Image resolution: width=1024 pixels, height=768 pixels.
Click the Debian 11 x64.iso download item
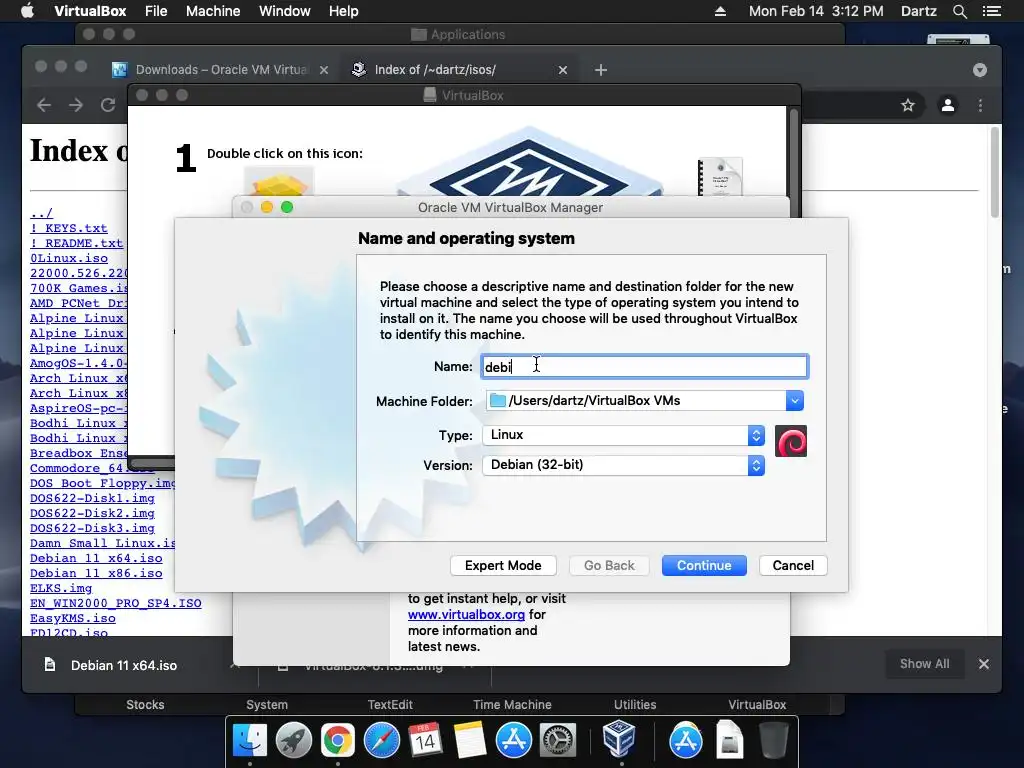coord(124,665)
